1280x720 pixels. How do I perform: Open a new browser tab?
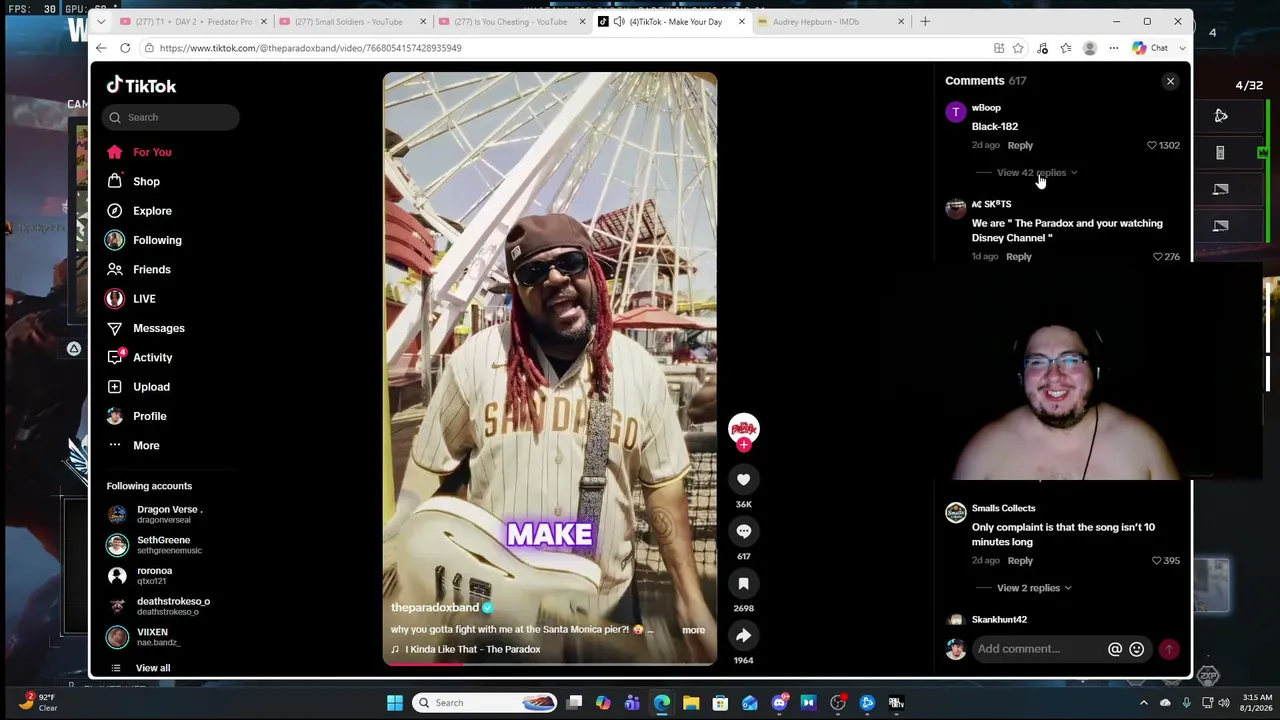click(925, 21)
